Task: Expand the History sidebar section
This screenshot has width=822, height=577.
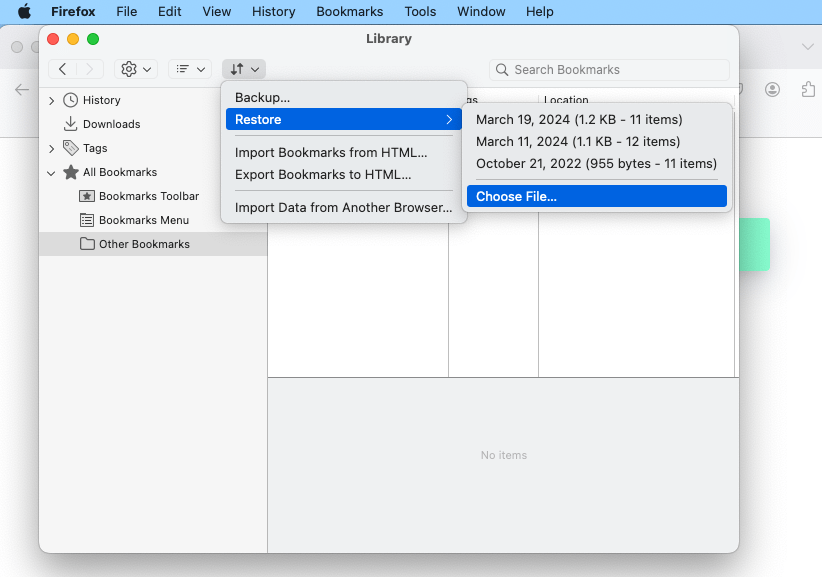Action: [51, 100]
